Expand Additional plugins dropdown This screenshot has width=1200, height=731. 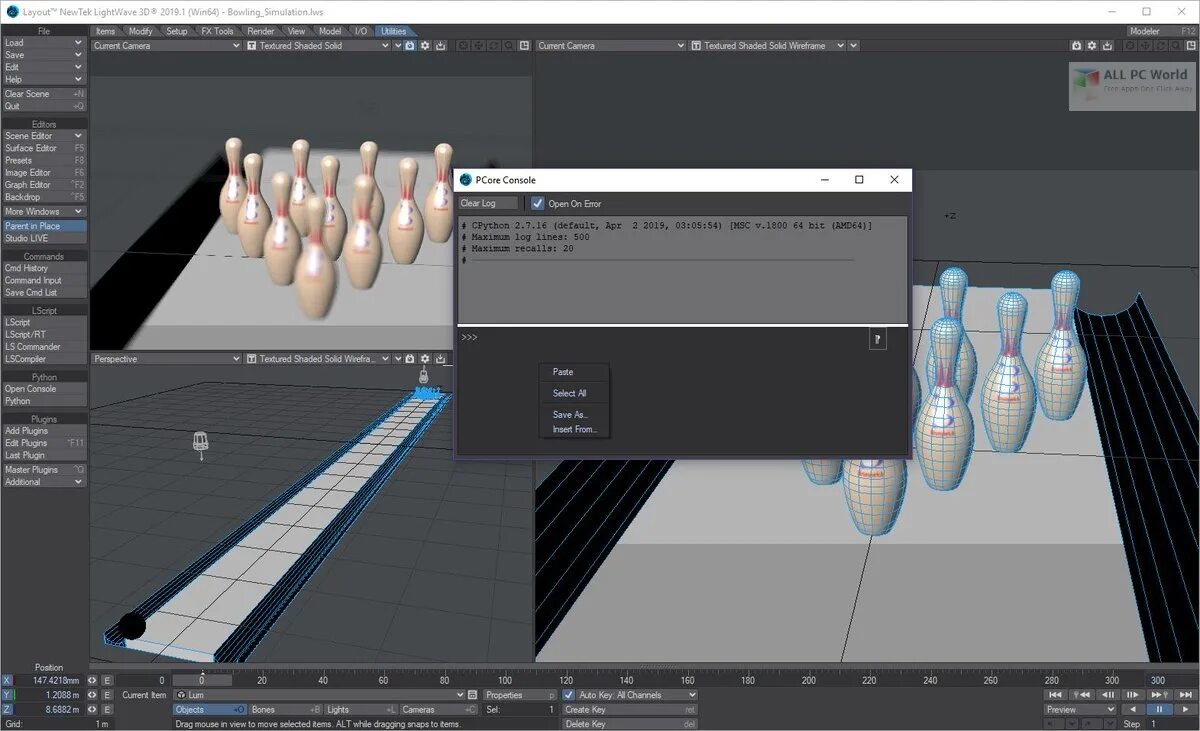[43, 482]
